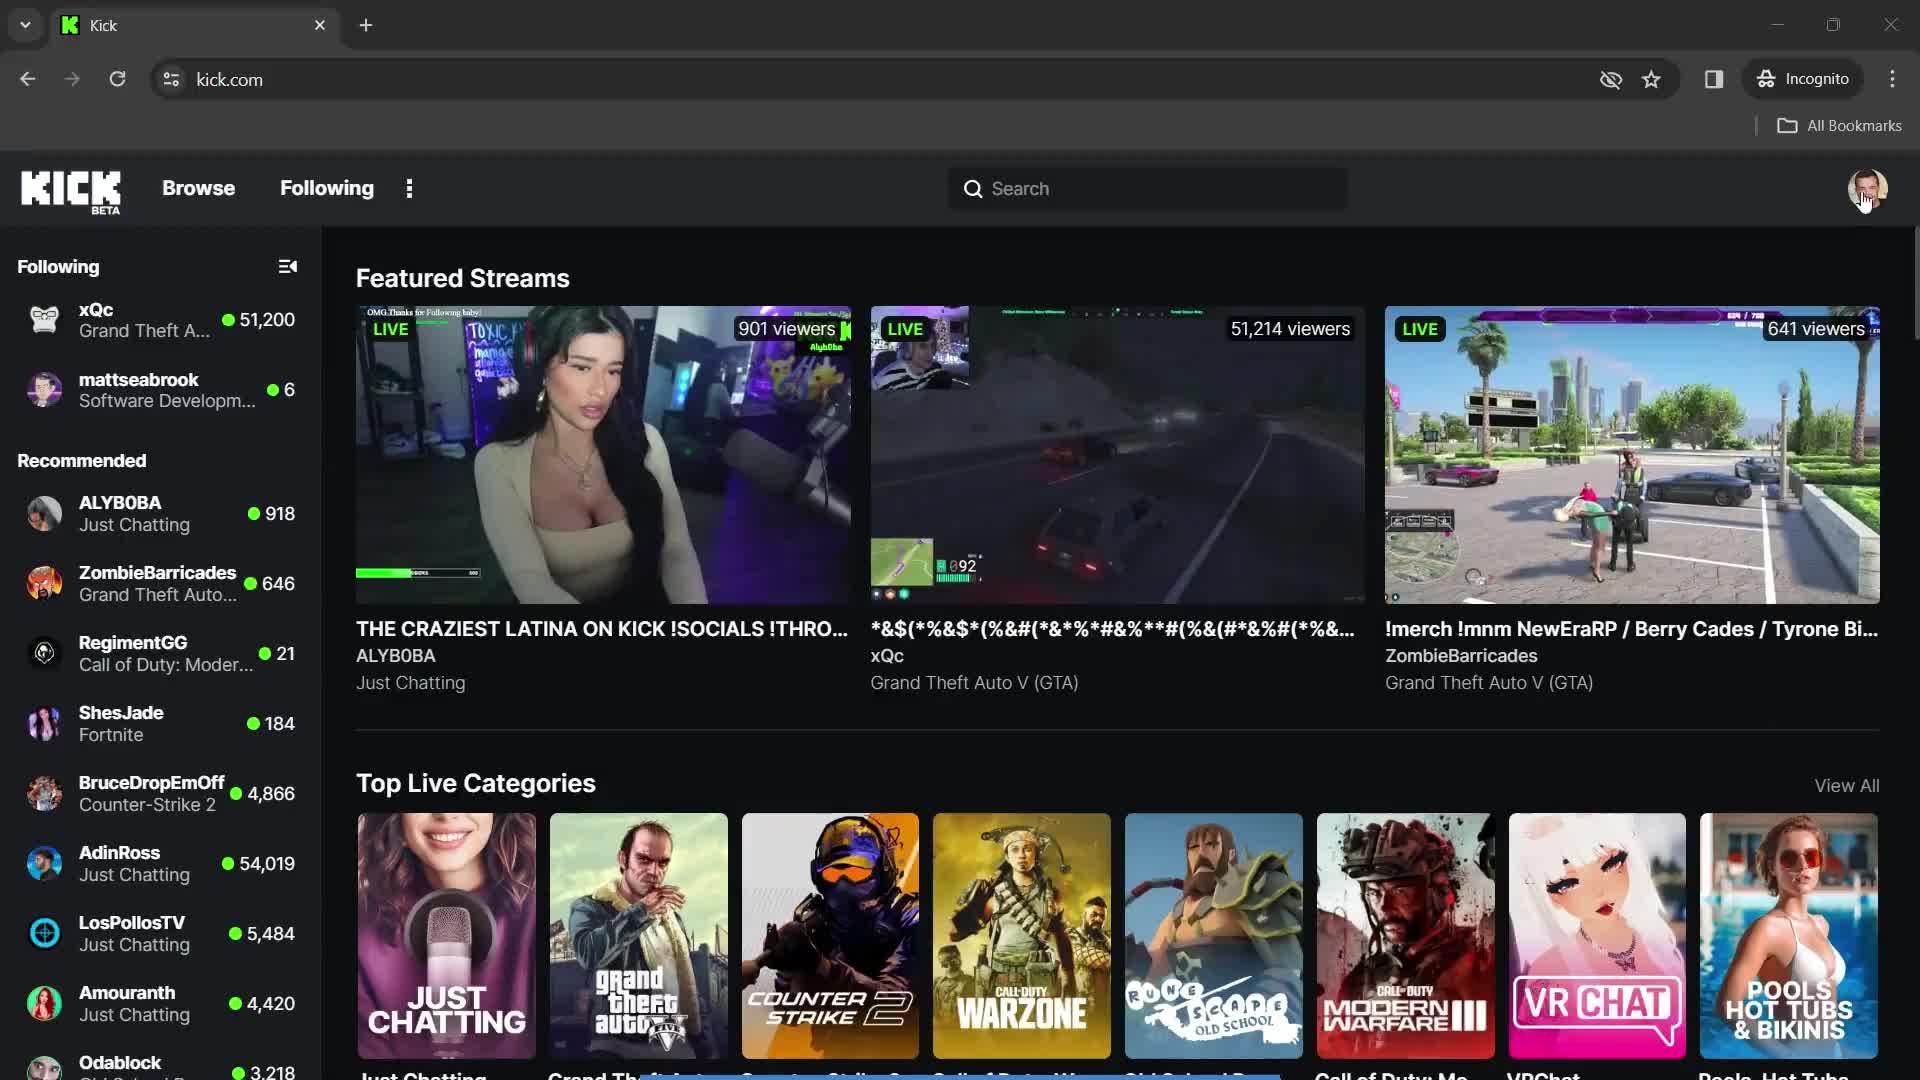The height and width of the screenshot is (1080, 1920).
Task: Click the LIVE badge on xQc stream
Action: tap(905, 328)
